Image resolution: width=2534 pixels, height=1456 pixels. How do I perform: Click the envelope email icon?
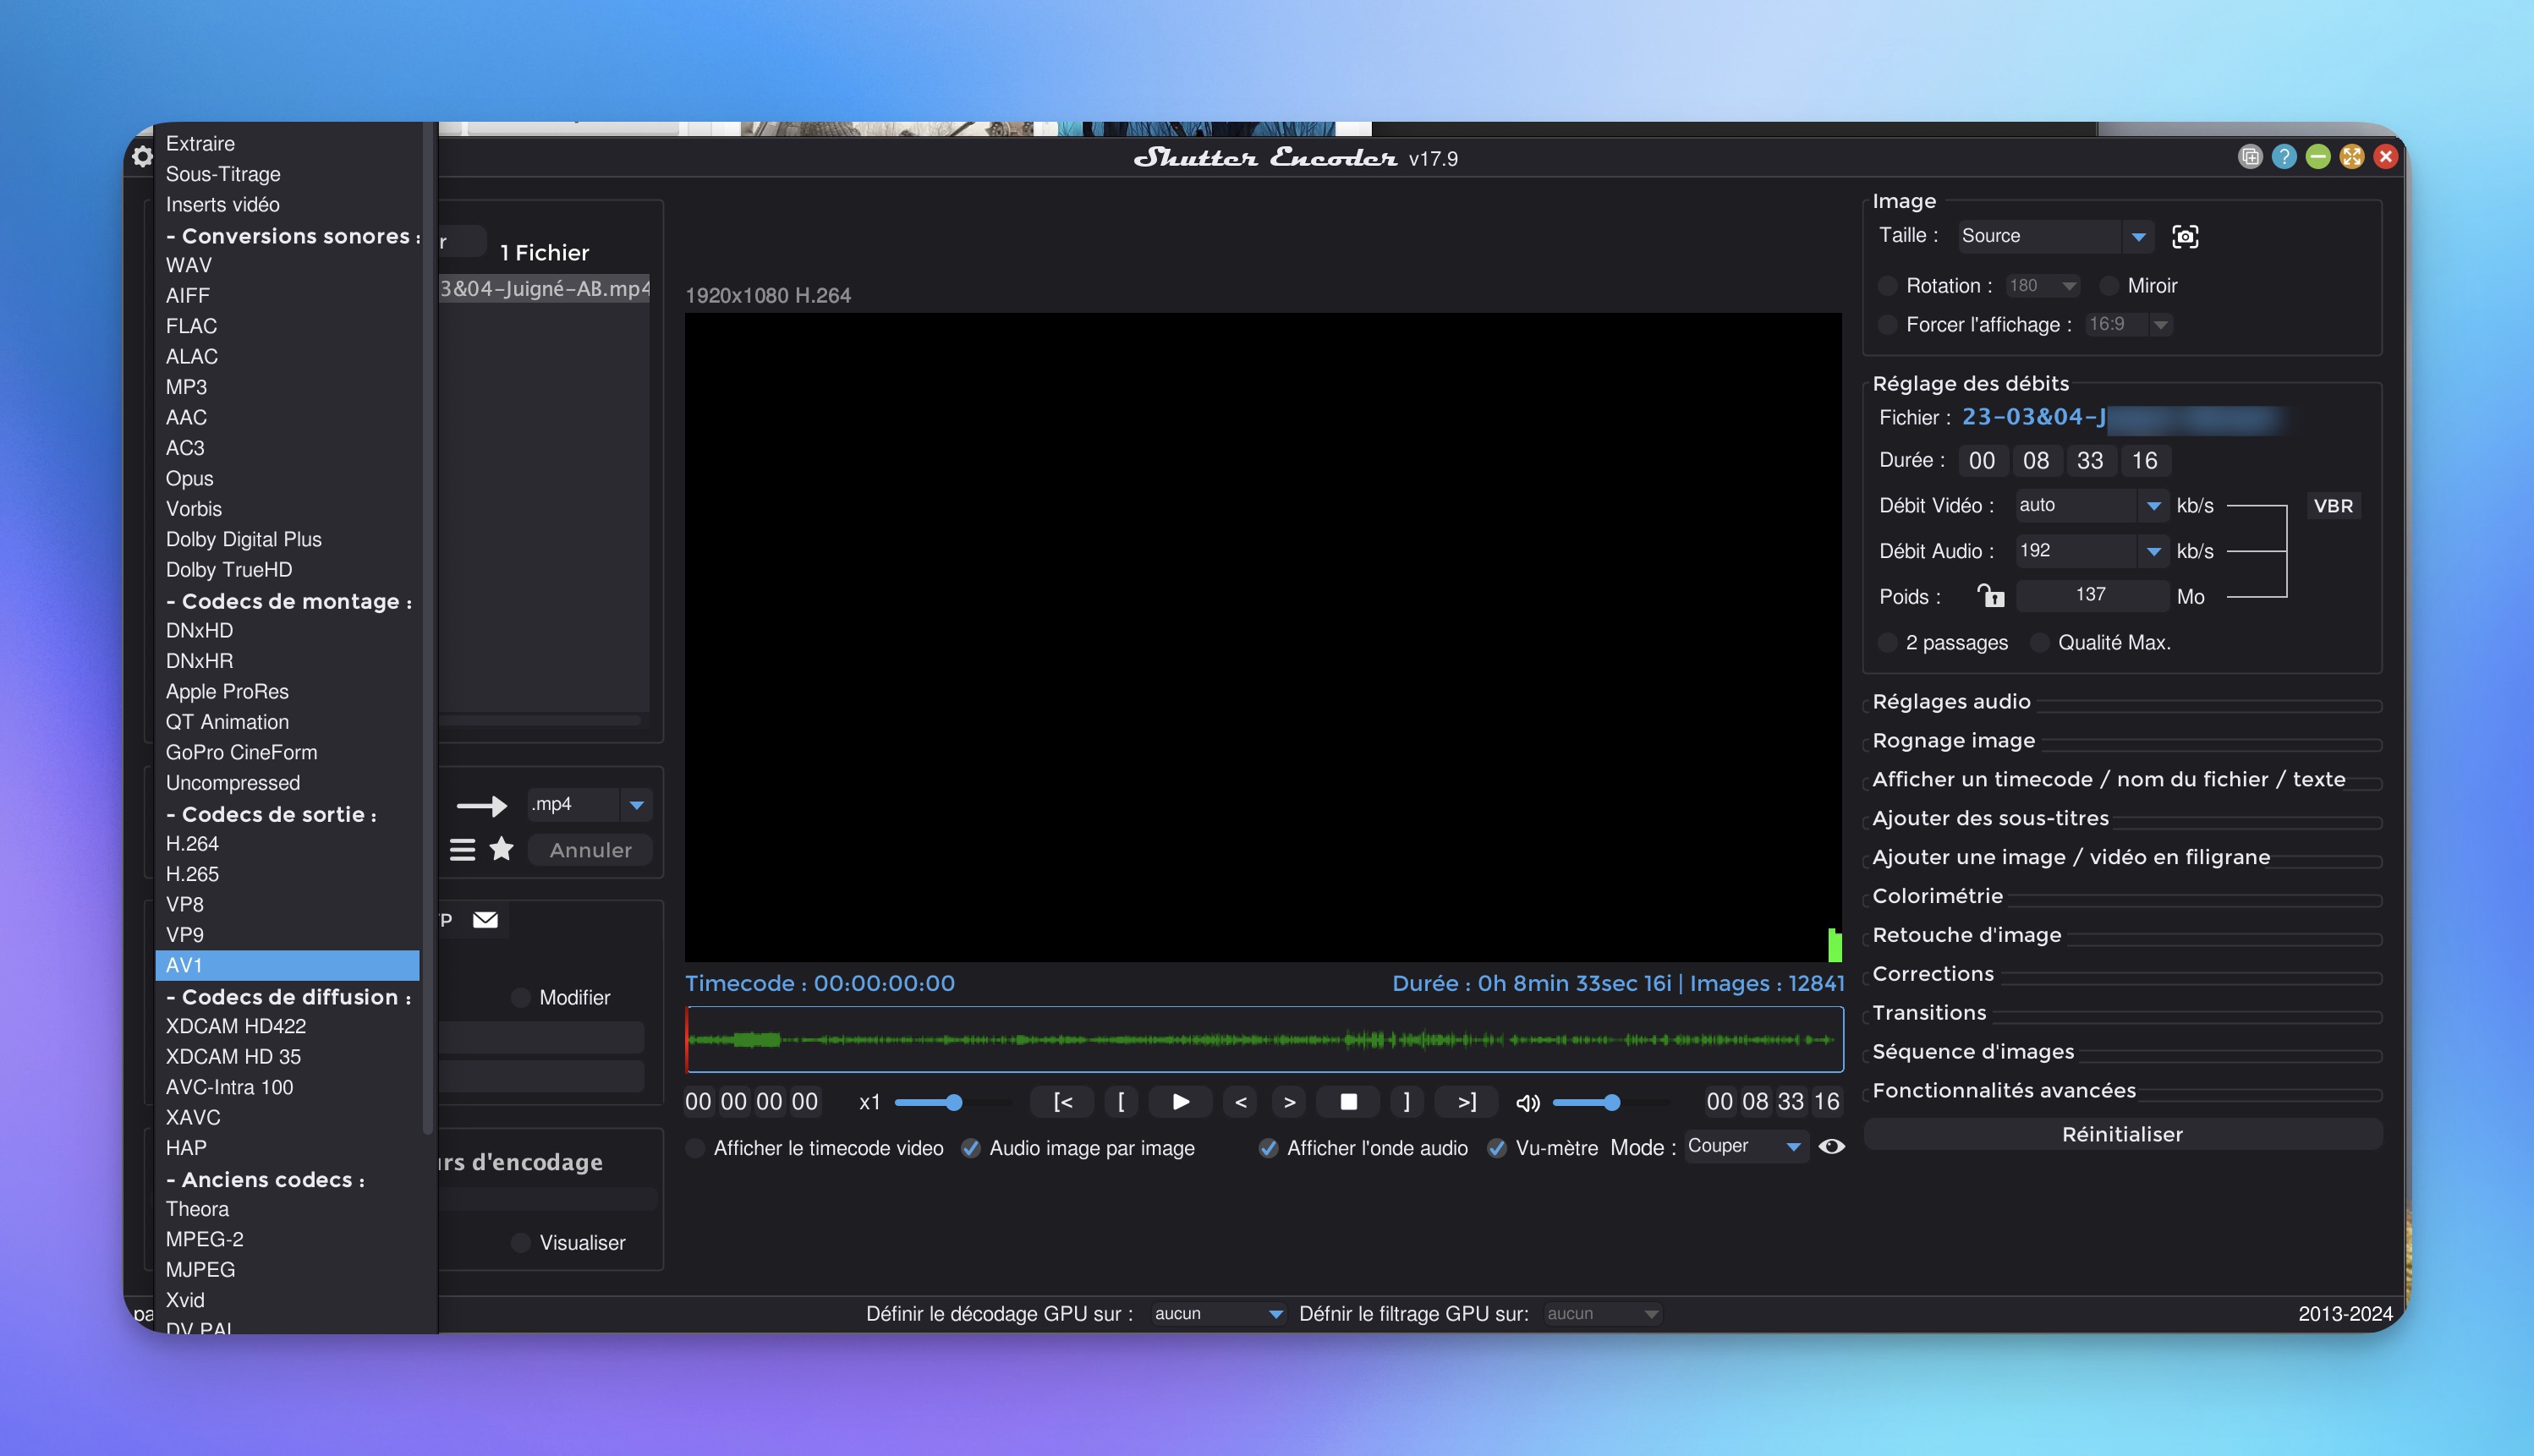point(485,919)
